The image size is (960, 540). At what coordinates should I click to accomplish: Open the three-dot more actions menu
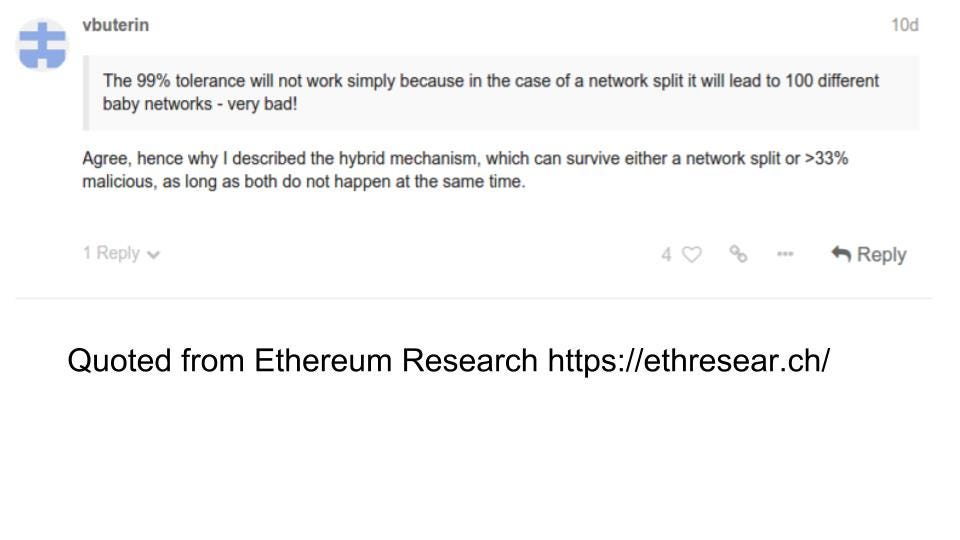(x=785, y=253)
